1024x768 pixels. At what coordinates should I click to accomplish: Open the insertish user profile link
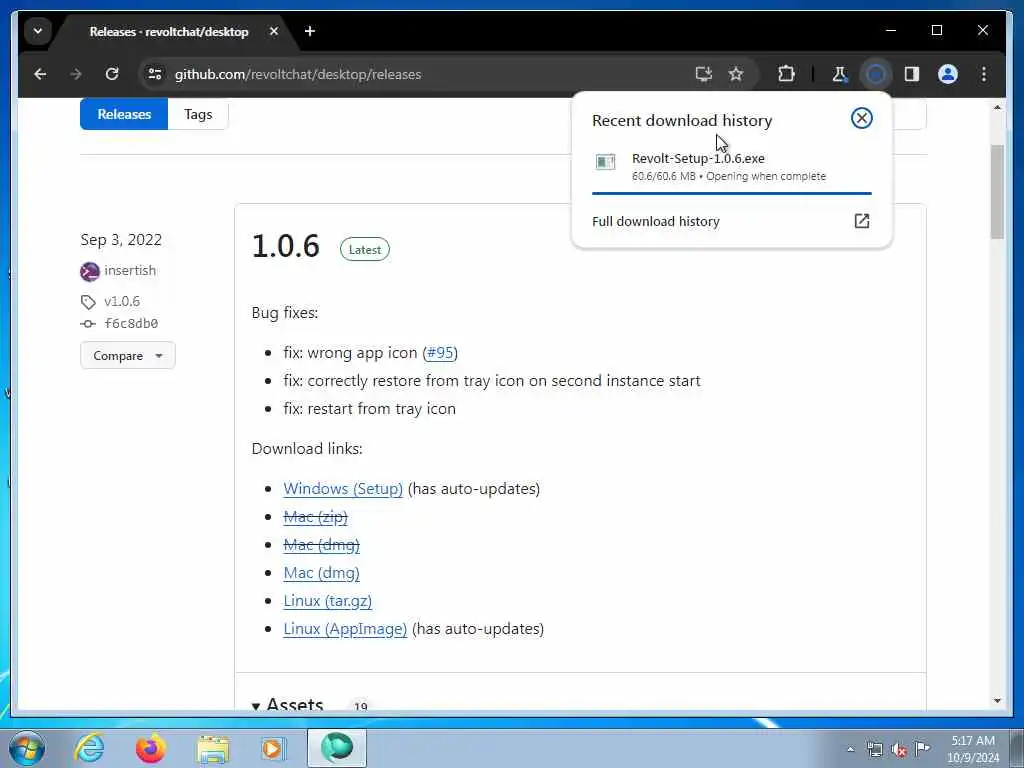(x=130, y=270)
